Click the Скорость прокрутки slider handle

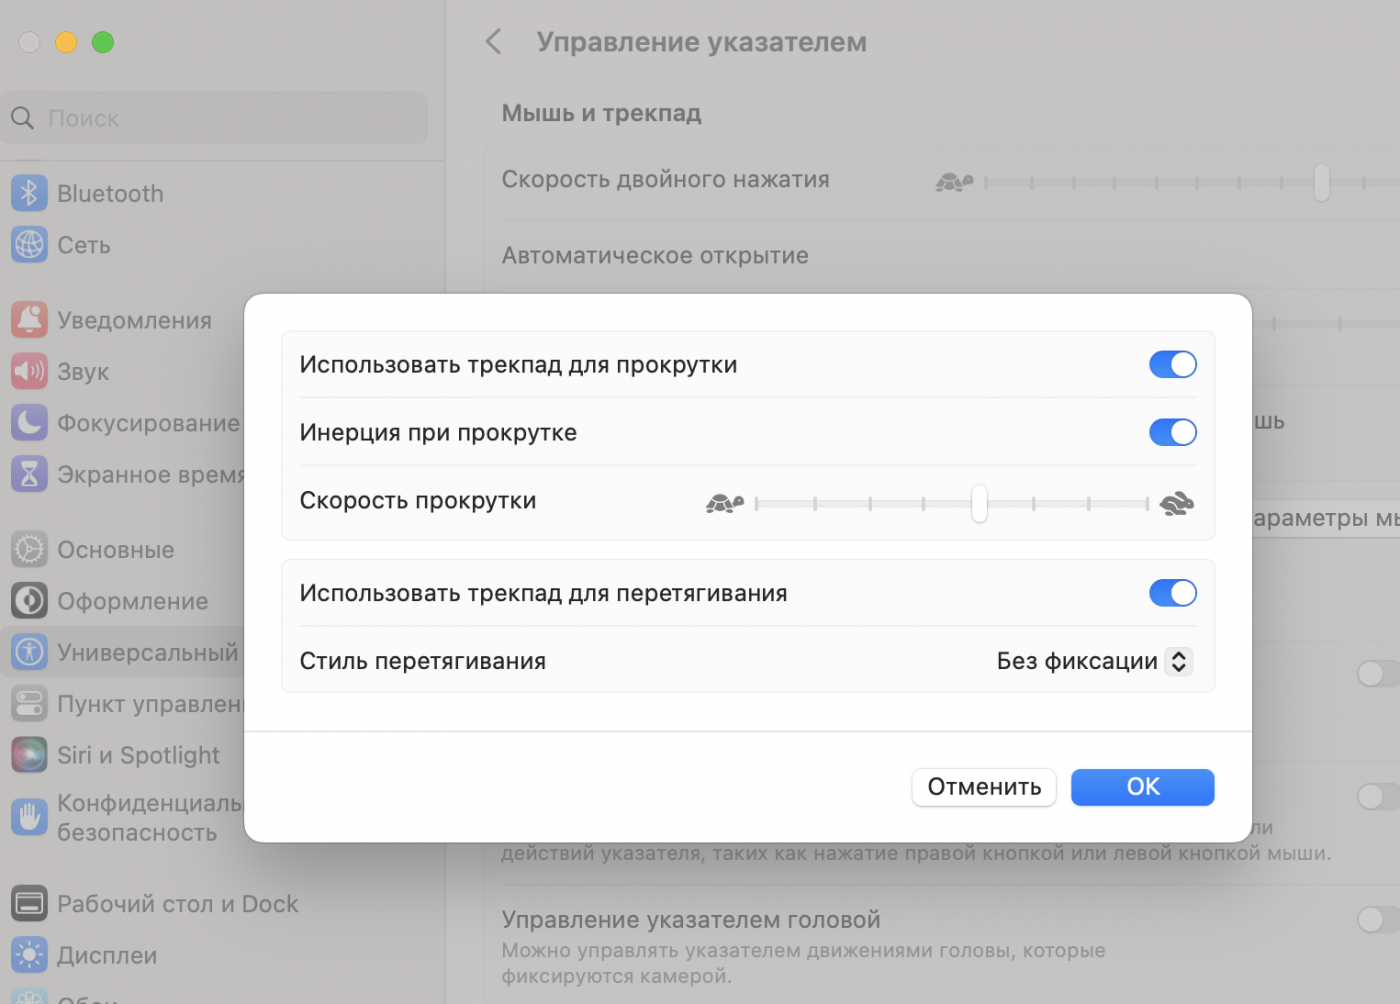pos(979,503)
